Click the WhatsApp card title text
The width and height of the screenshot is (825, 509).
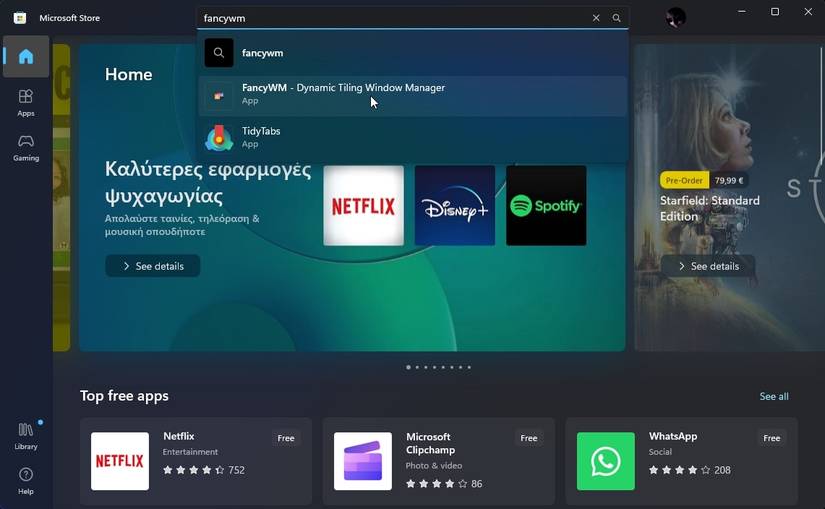pos(673,436)
